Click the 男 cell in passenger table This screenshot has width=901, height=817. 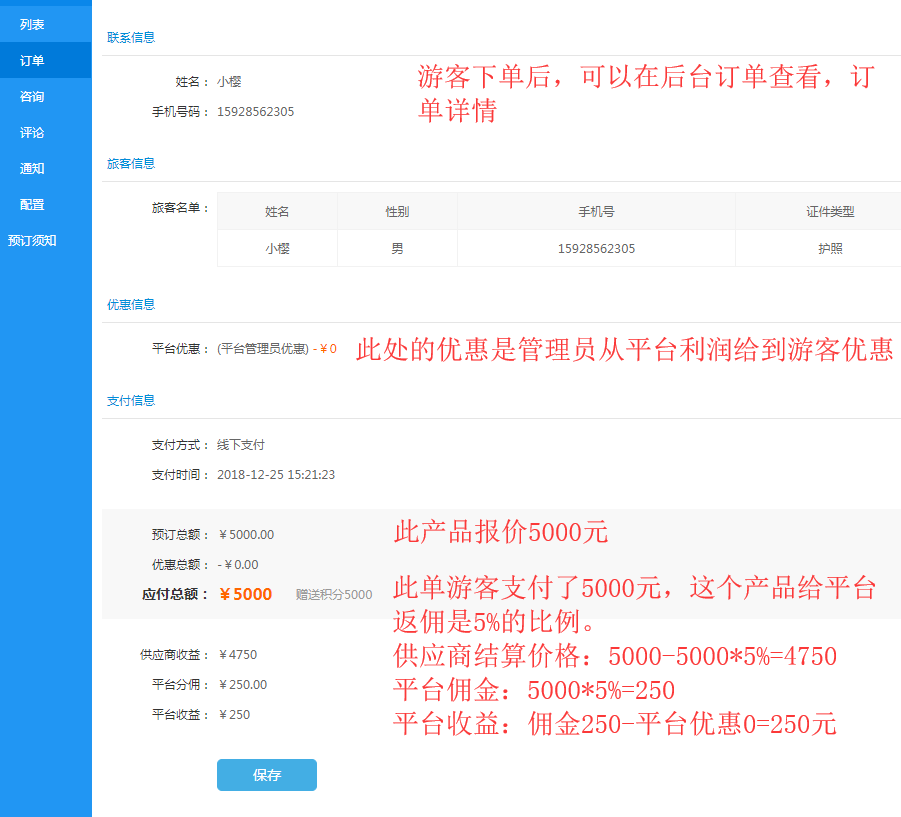coord(397,248)
